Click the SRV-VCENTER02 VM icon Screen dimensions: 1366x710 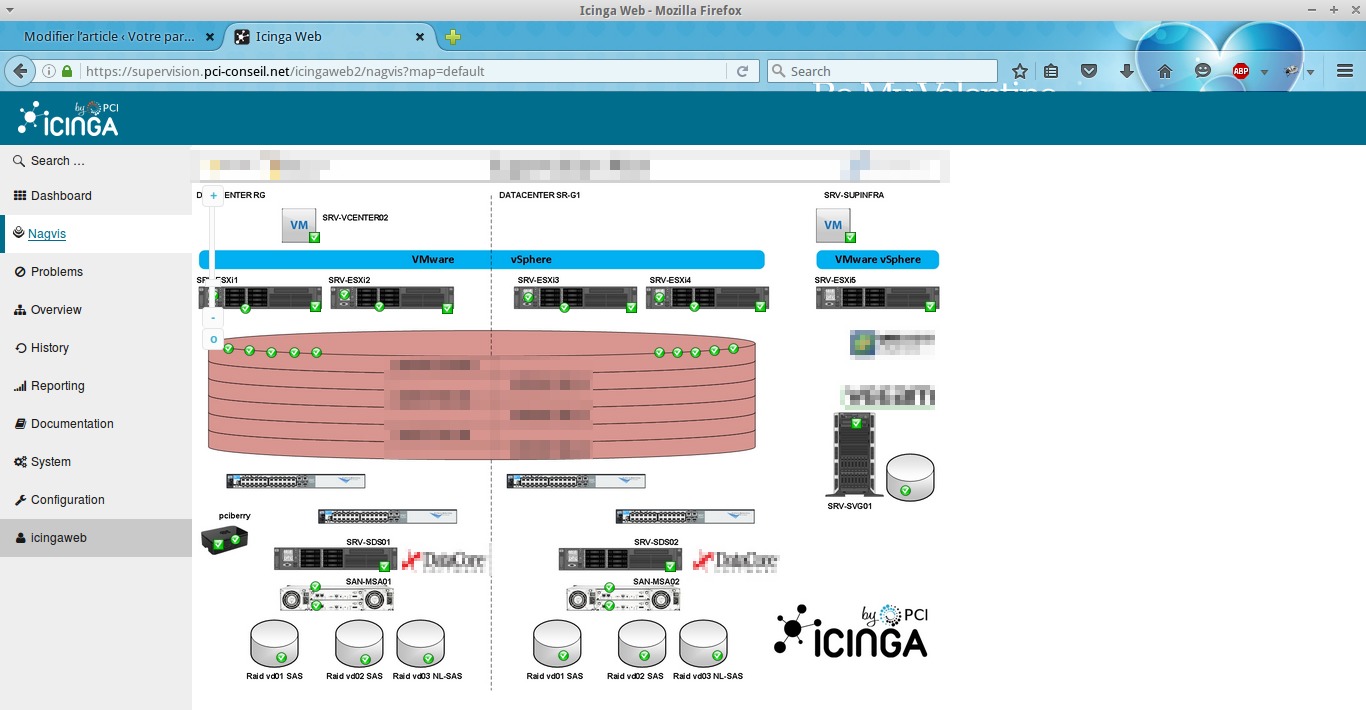coord(299,225)
